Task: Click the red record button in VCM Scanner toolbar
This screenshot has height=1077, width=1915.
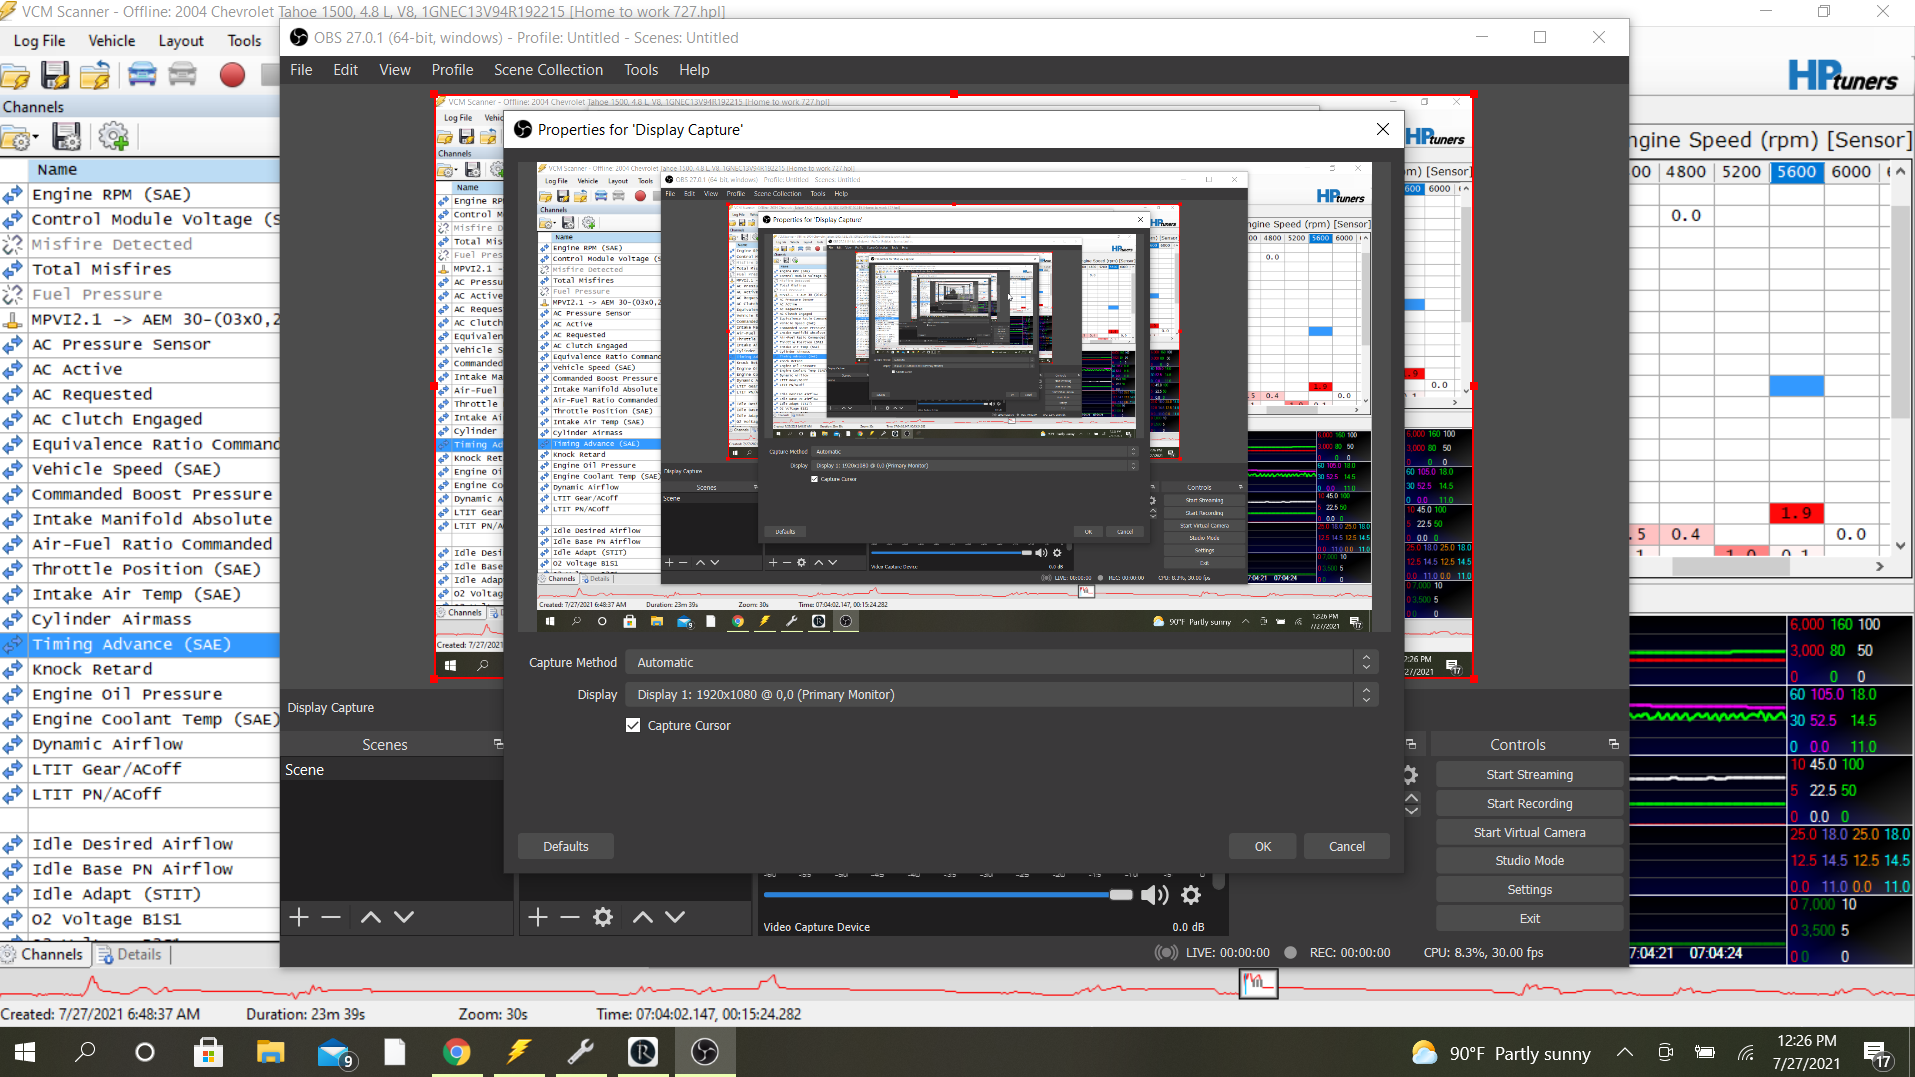Action: point(232,75)
